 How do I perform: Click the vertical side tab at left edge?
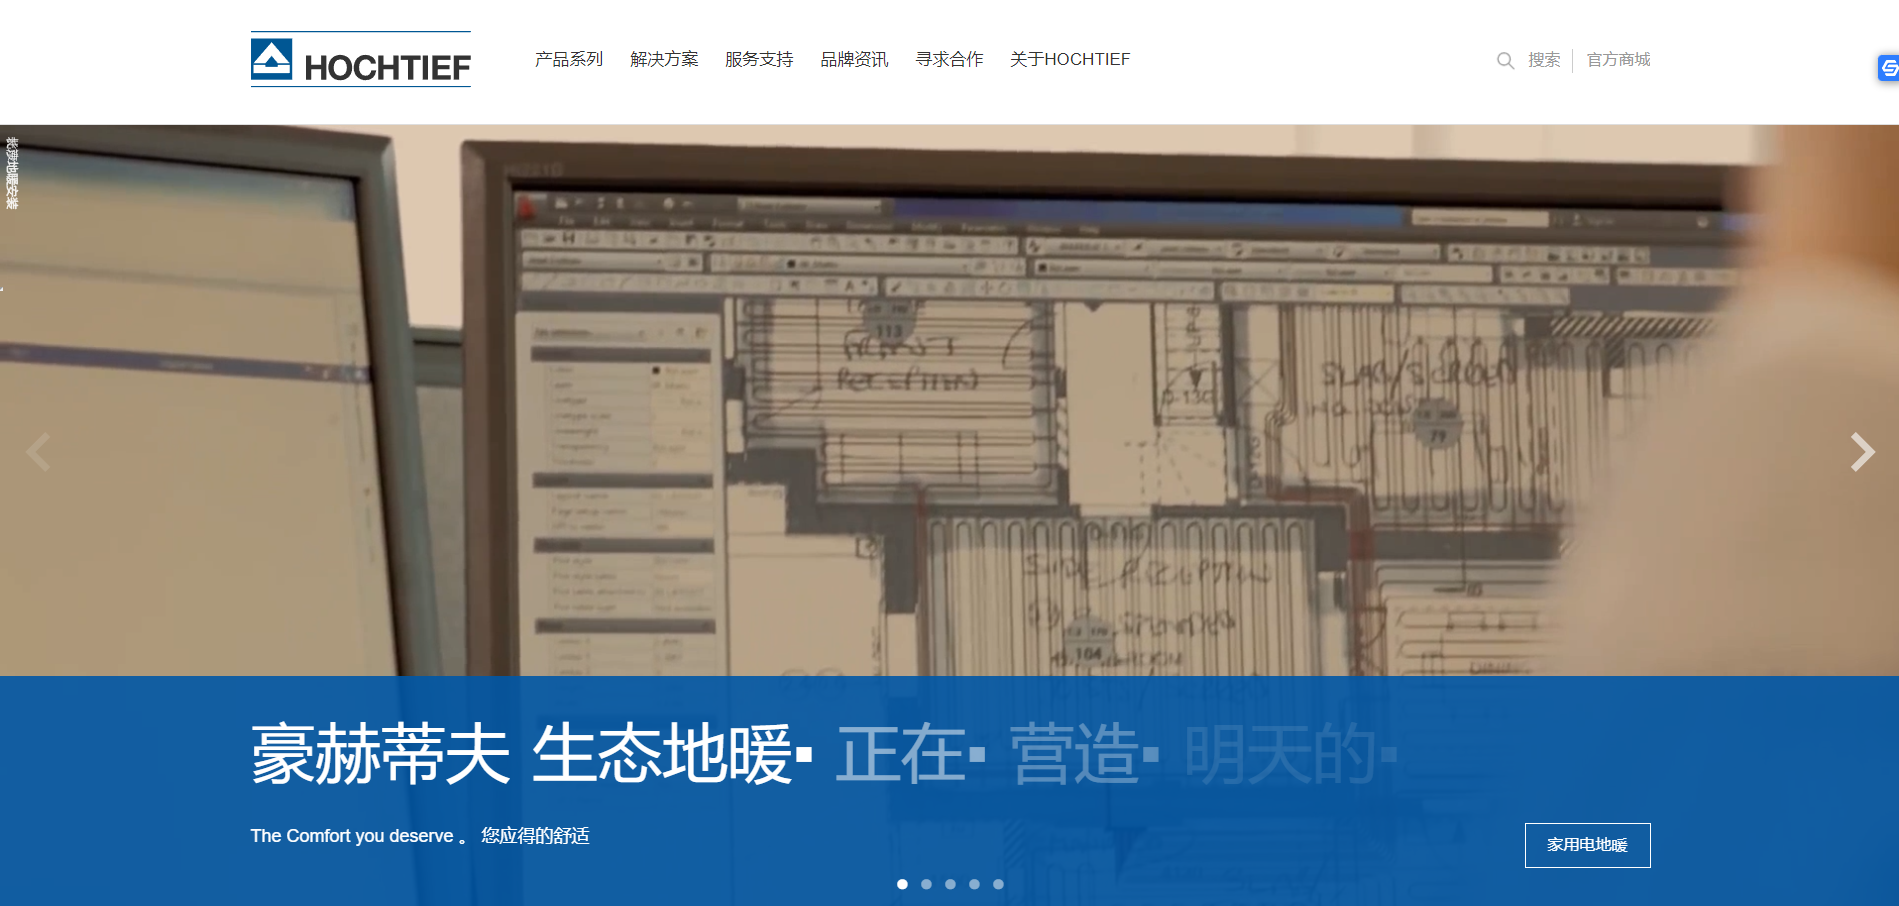point(11,173)
